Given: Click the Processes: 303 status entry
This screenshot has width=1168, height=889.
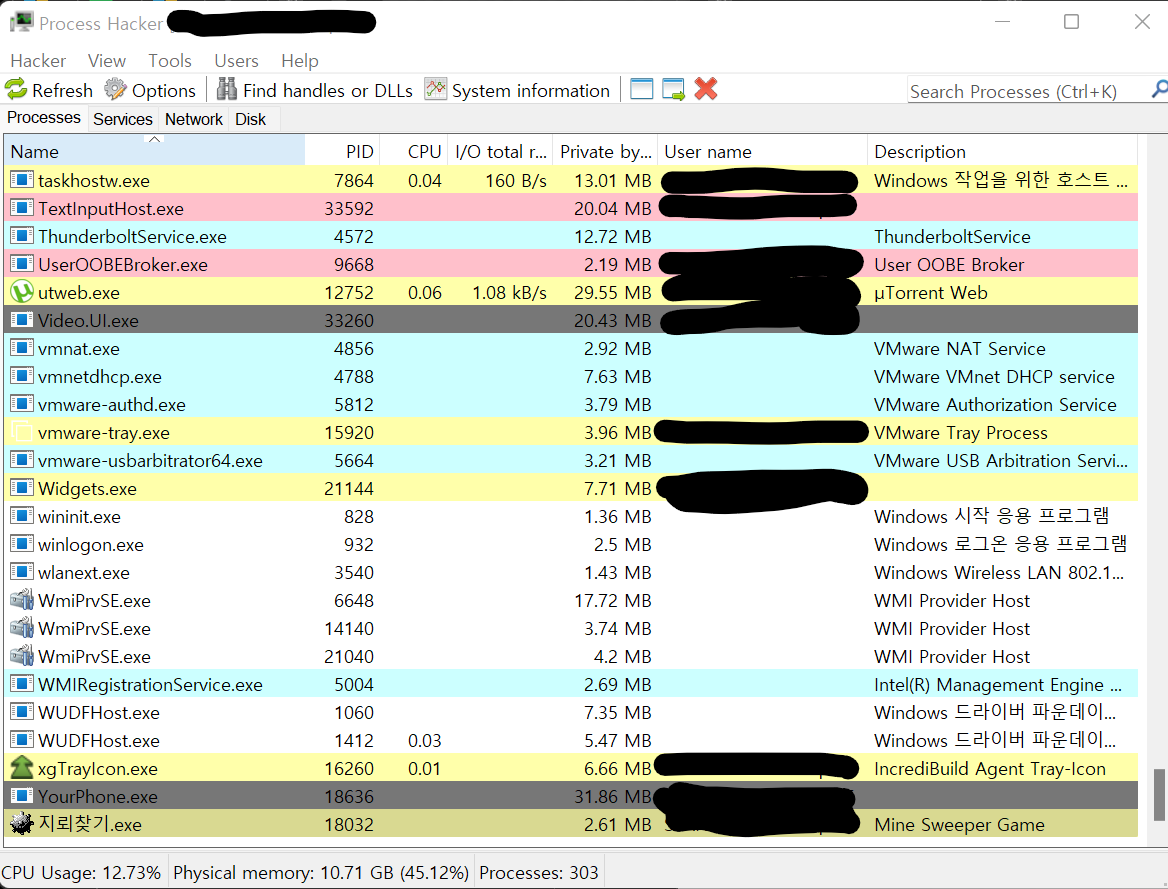Looking at the screenshot, I should tap(539, 872).
